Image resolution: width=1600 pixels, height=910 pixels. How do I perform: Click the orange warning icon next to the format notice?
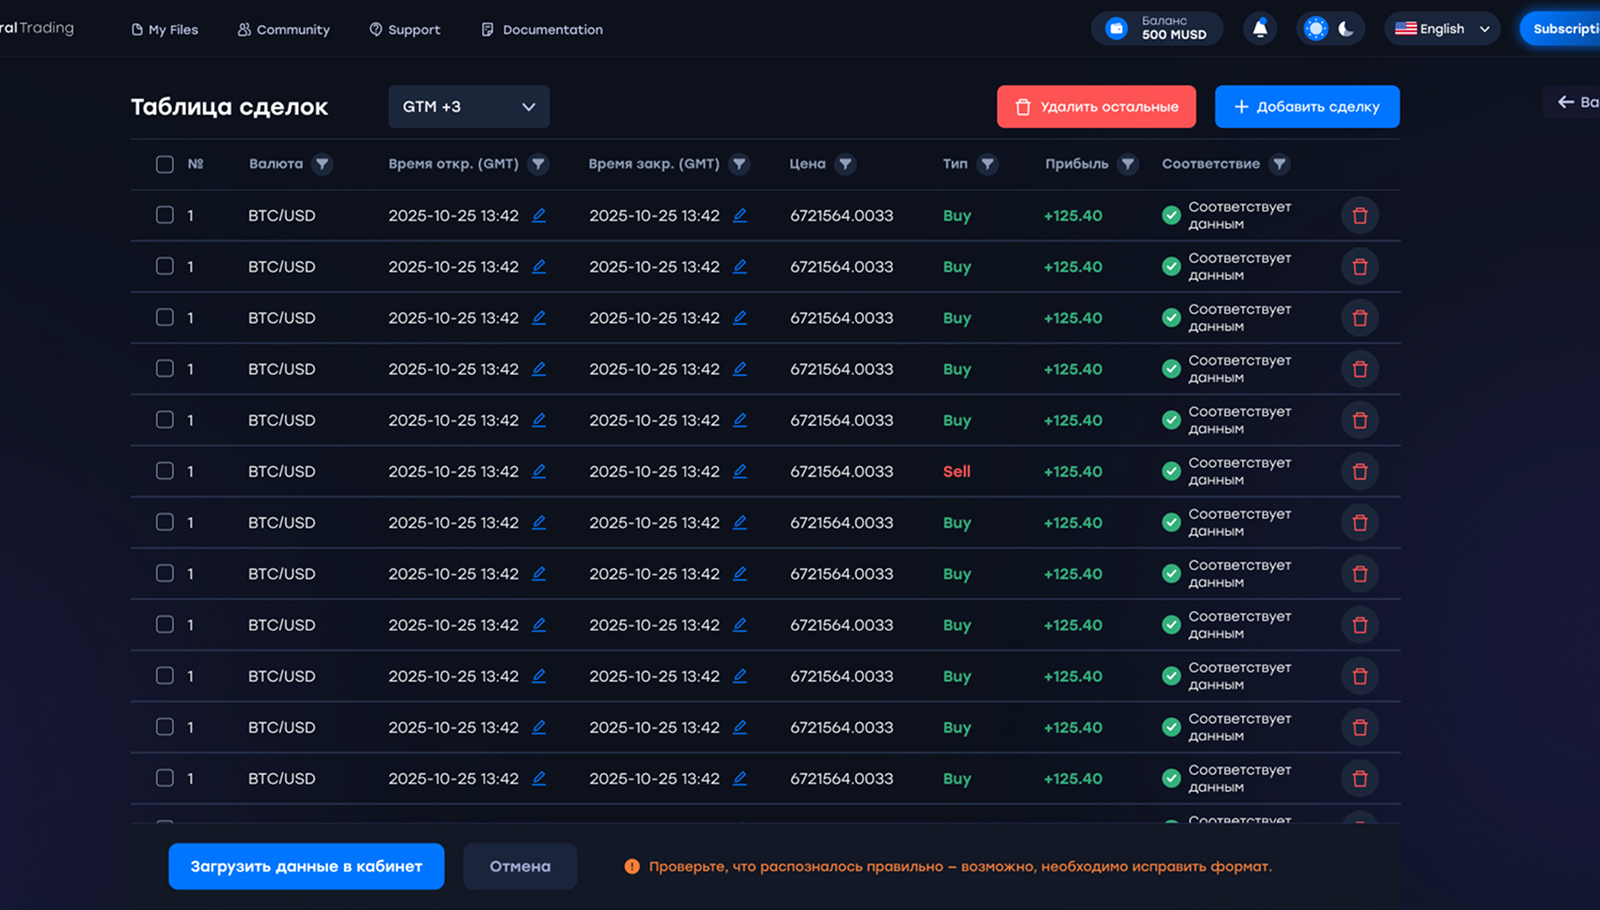click(x=632, y=866)
